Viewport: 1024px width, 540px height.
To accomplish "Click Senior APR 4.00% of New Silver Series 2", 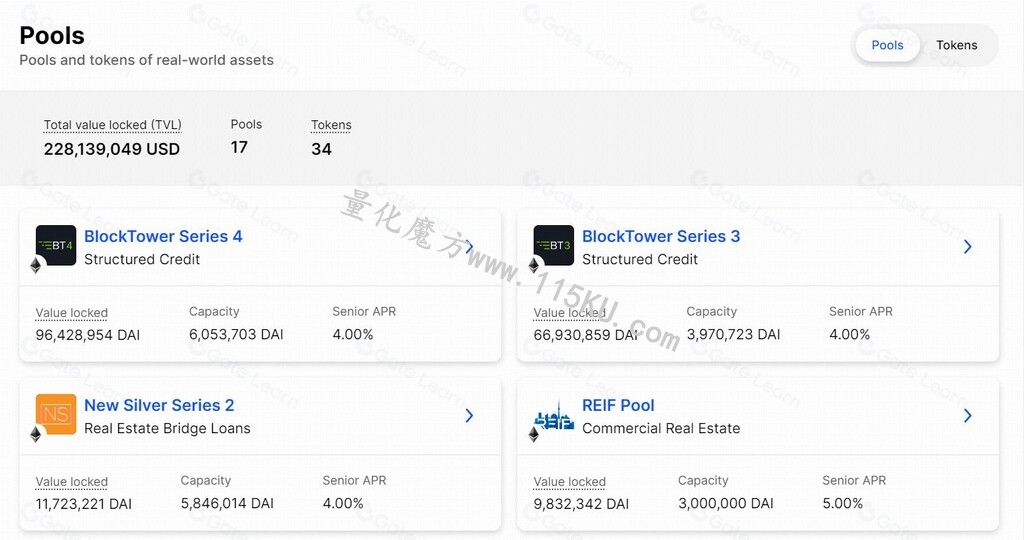I will (x=343, y=503).
